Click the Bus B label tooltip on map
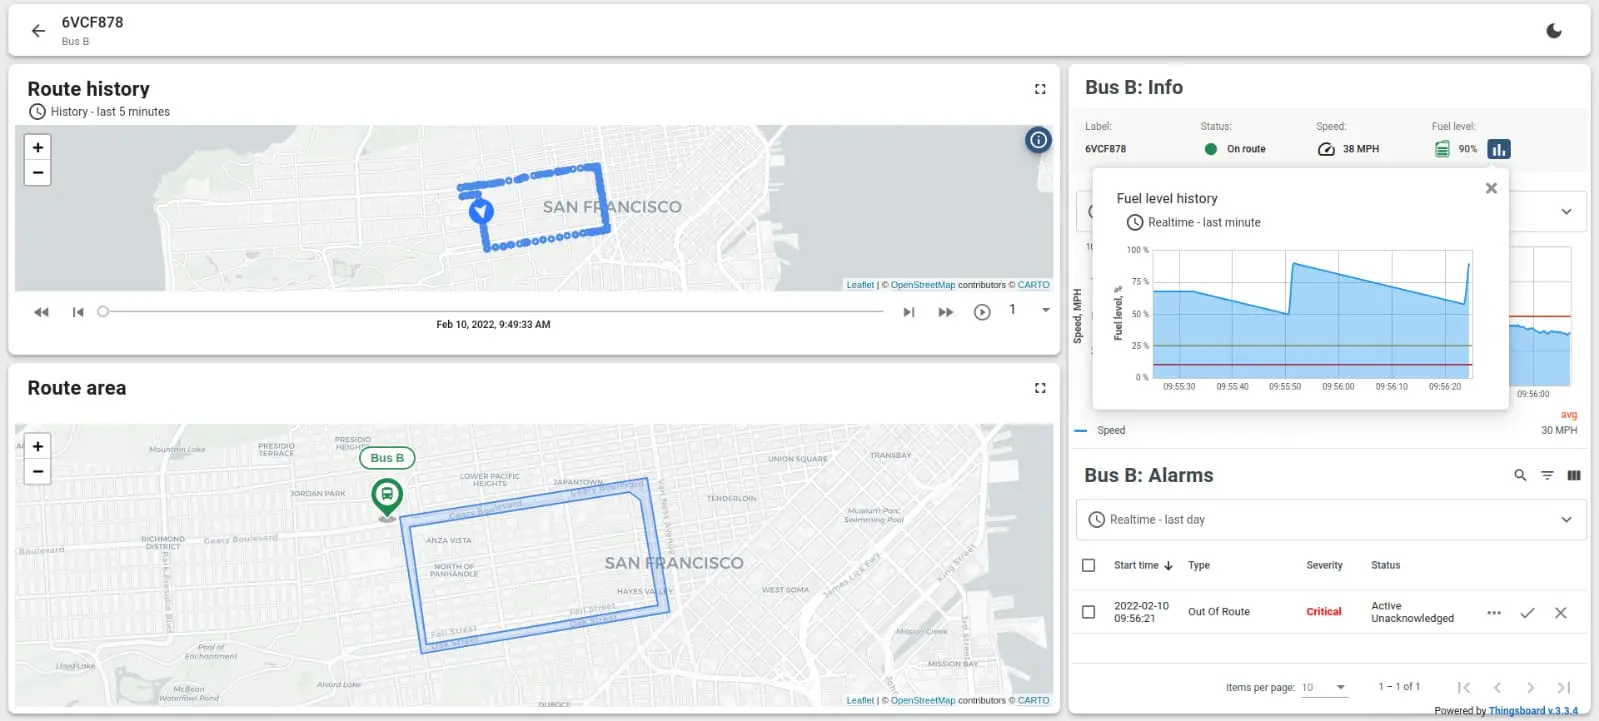The image size is (1599, 721). [x=387, y=458]
